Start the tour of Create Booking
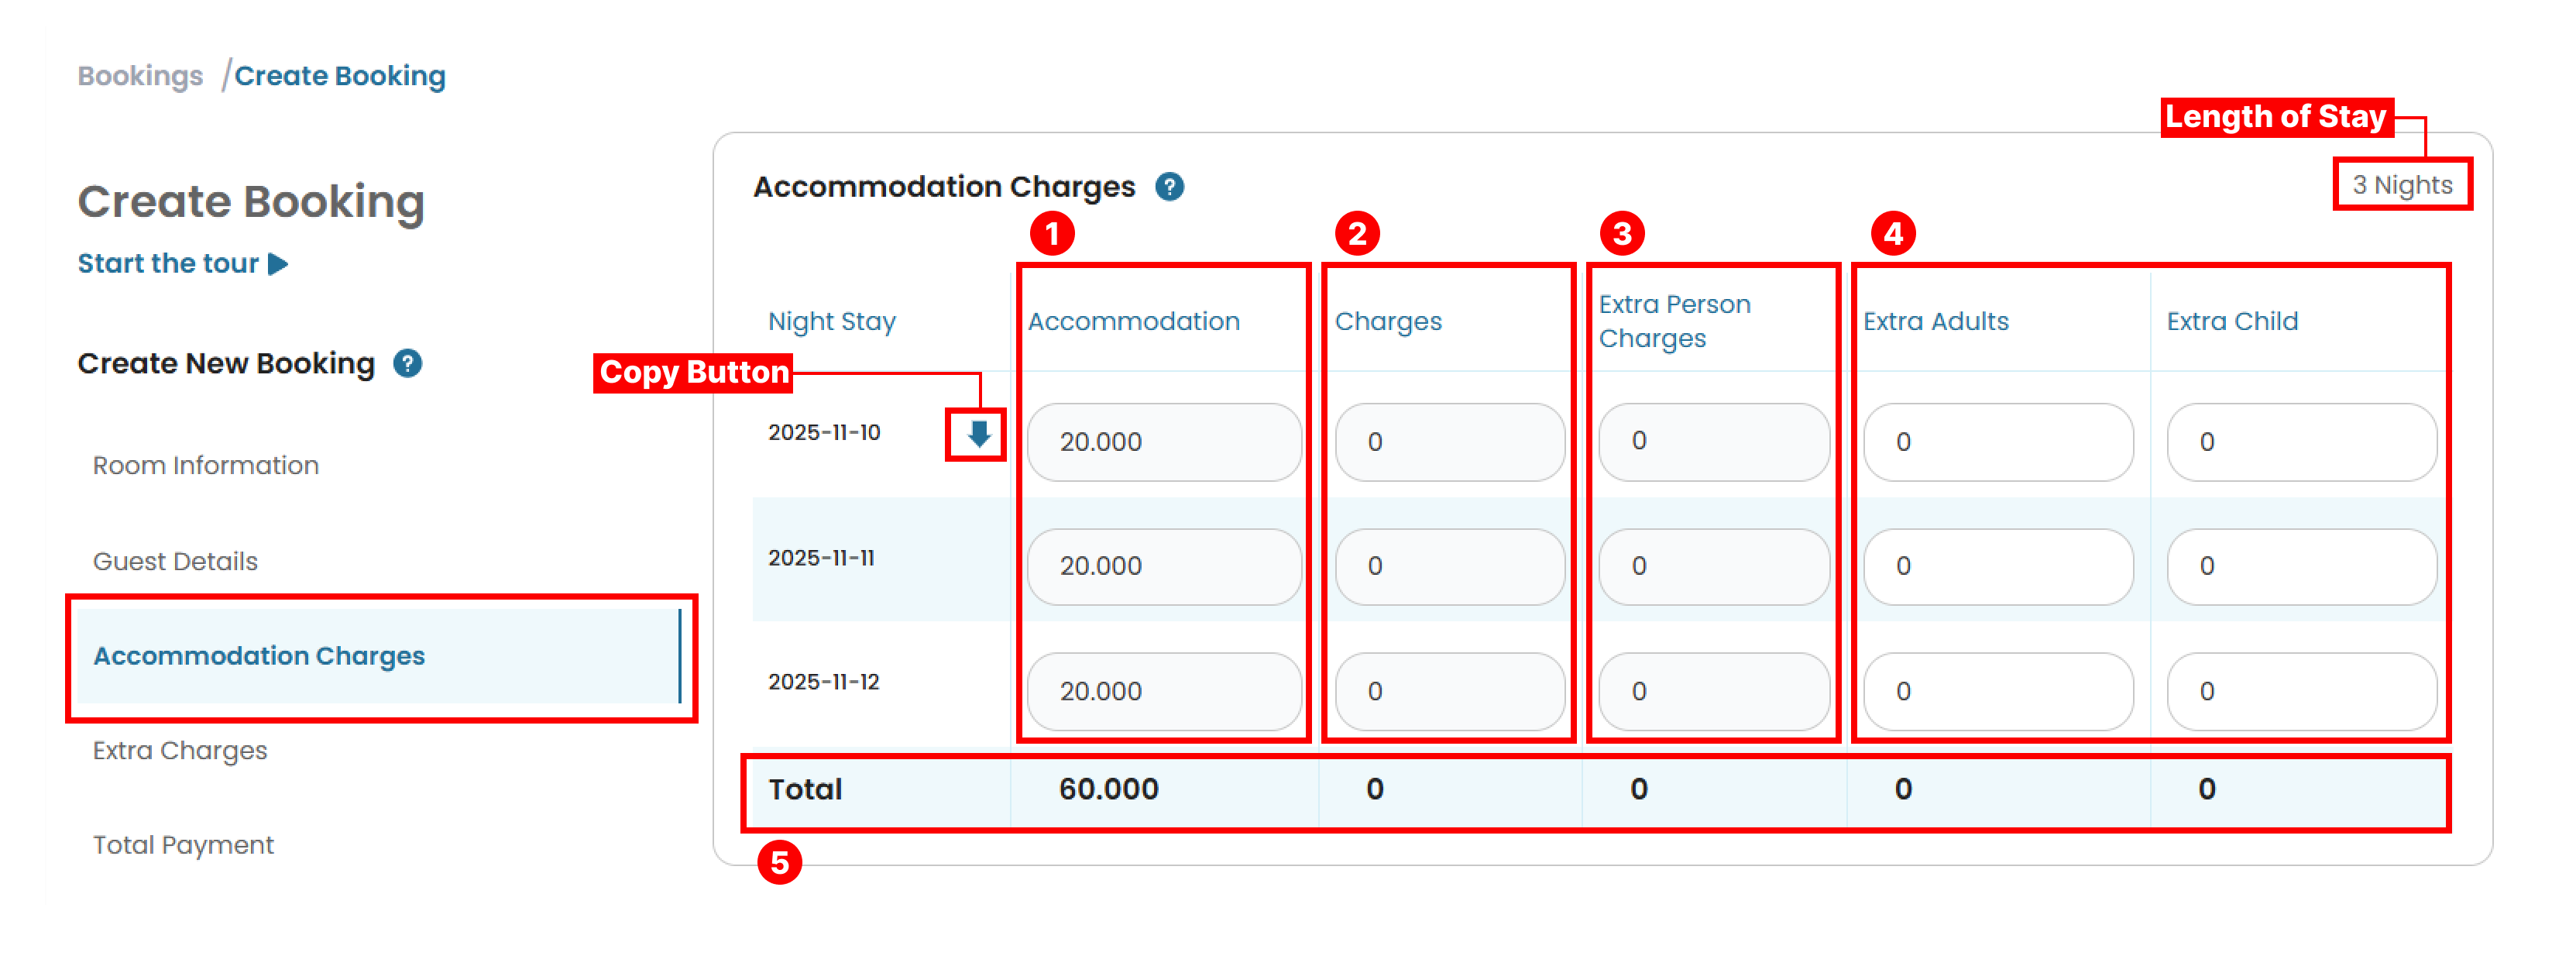The height and width of the screenshot is (973, 2576). [168, 263]
